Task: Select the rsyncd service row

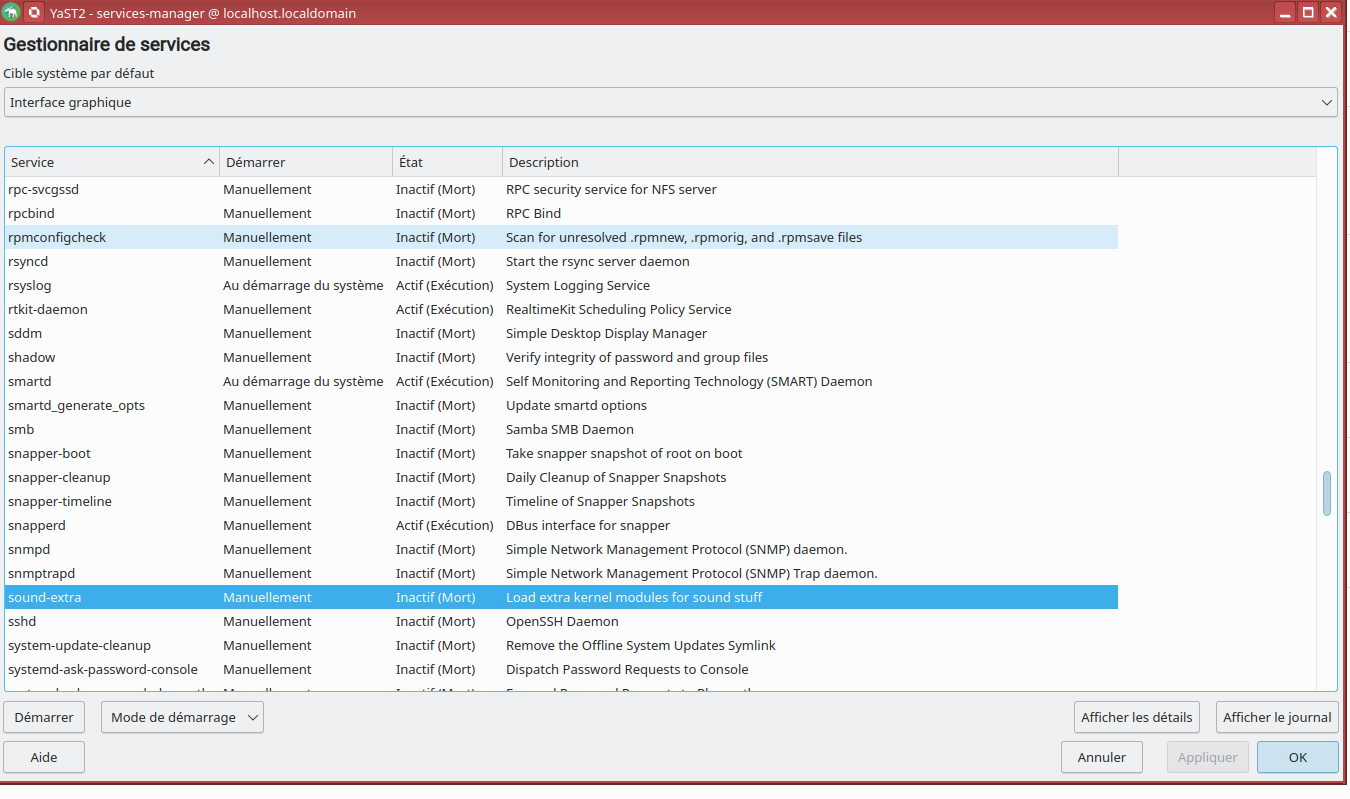Action: coord(561,261)
